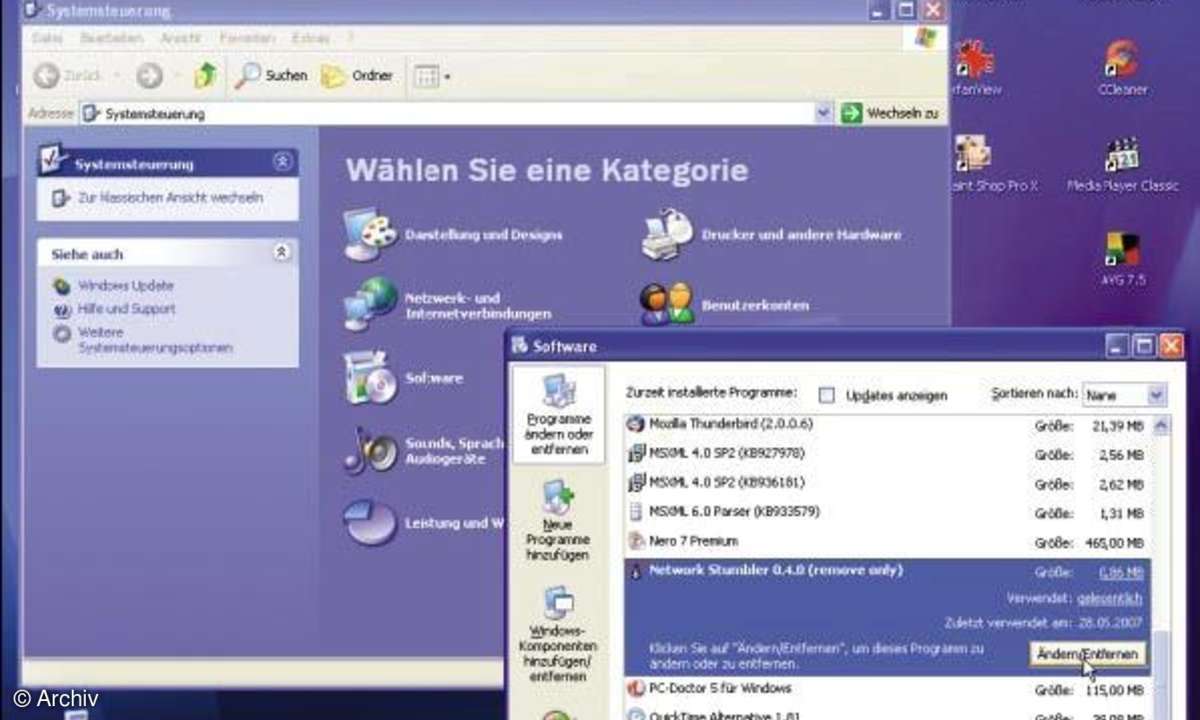Toggle the Ordner folder pane
The height and width of the screenshot is (720, 1200).
pos(356,76)
